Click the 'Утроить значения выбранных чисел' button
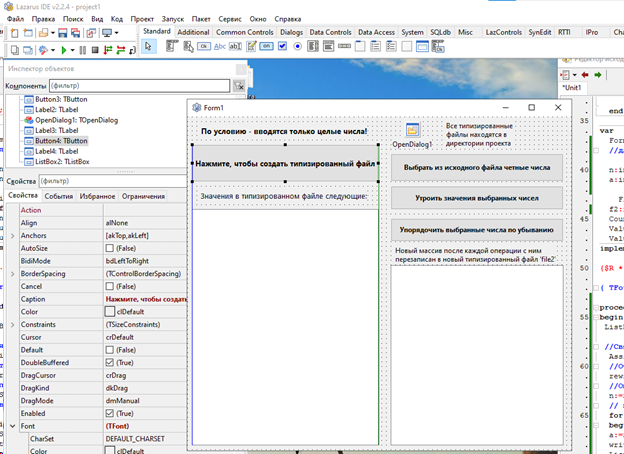The width and height of the screenshot is (624, 454). tap(476, 198)
